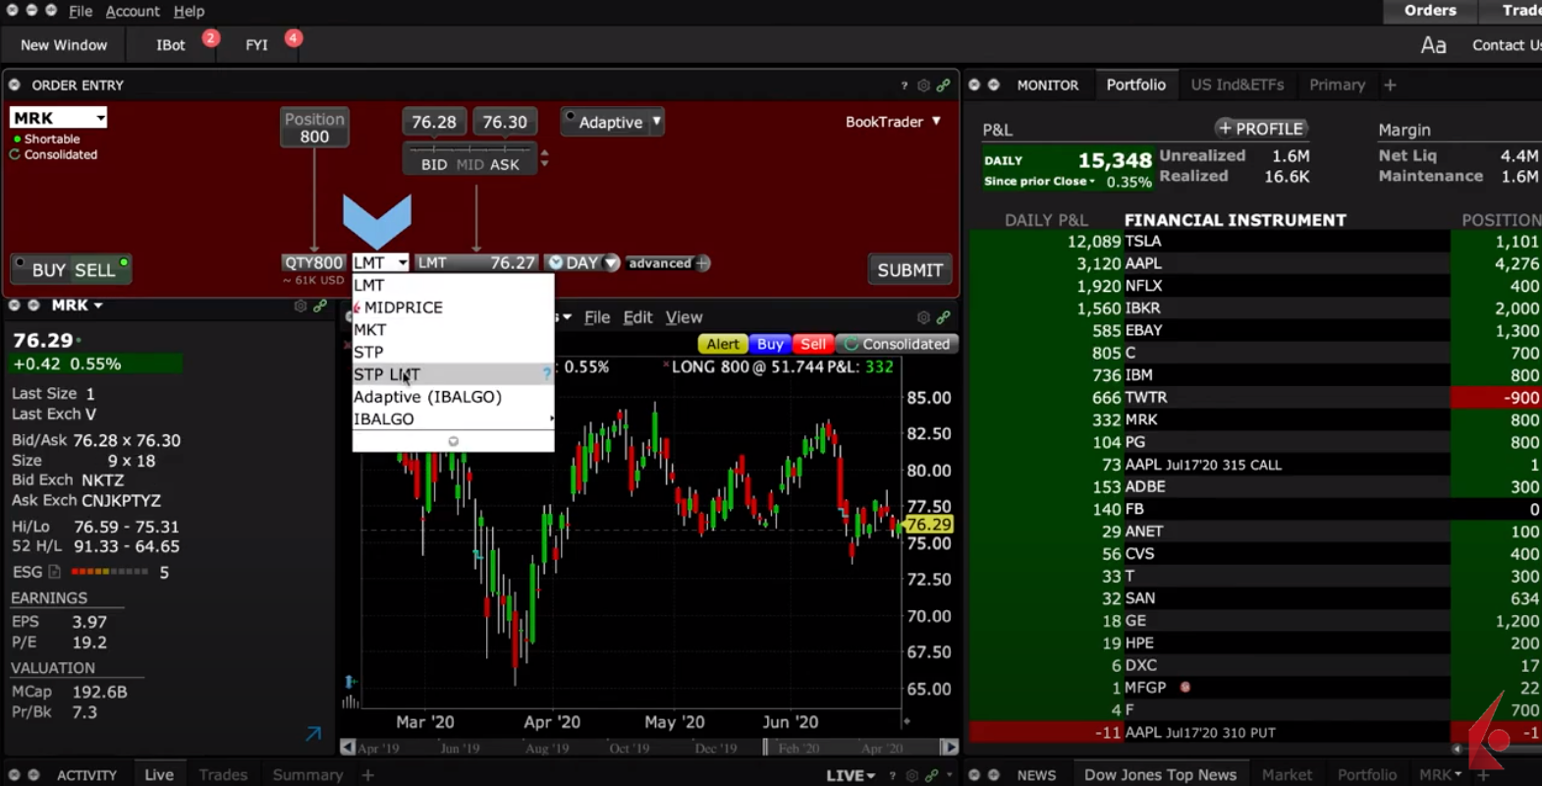Click the yellow Alert button on chart
This screenshot has height=786, width=1542.
pos(722,344)
